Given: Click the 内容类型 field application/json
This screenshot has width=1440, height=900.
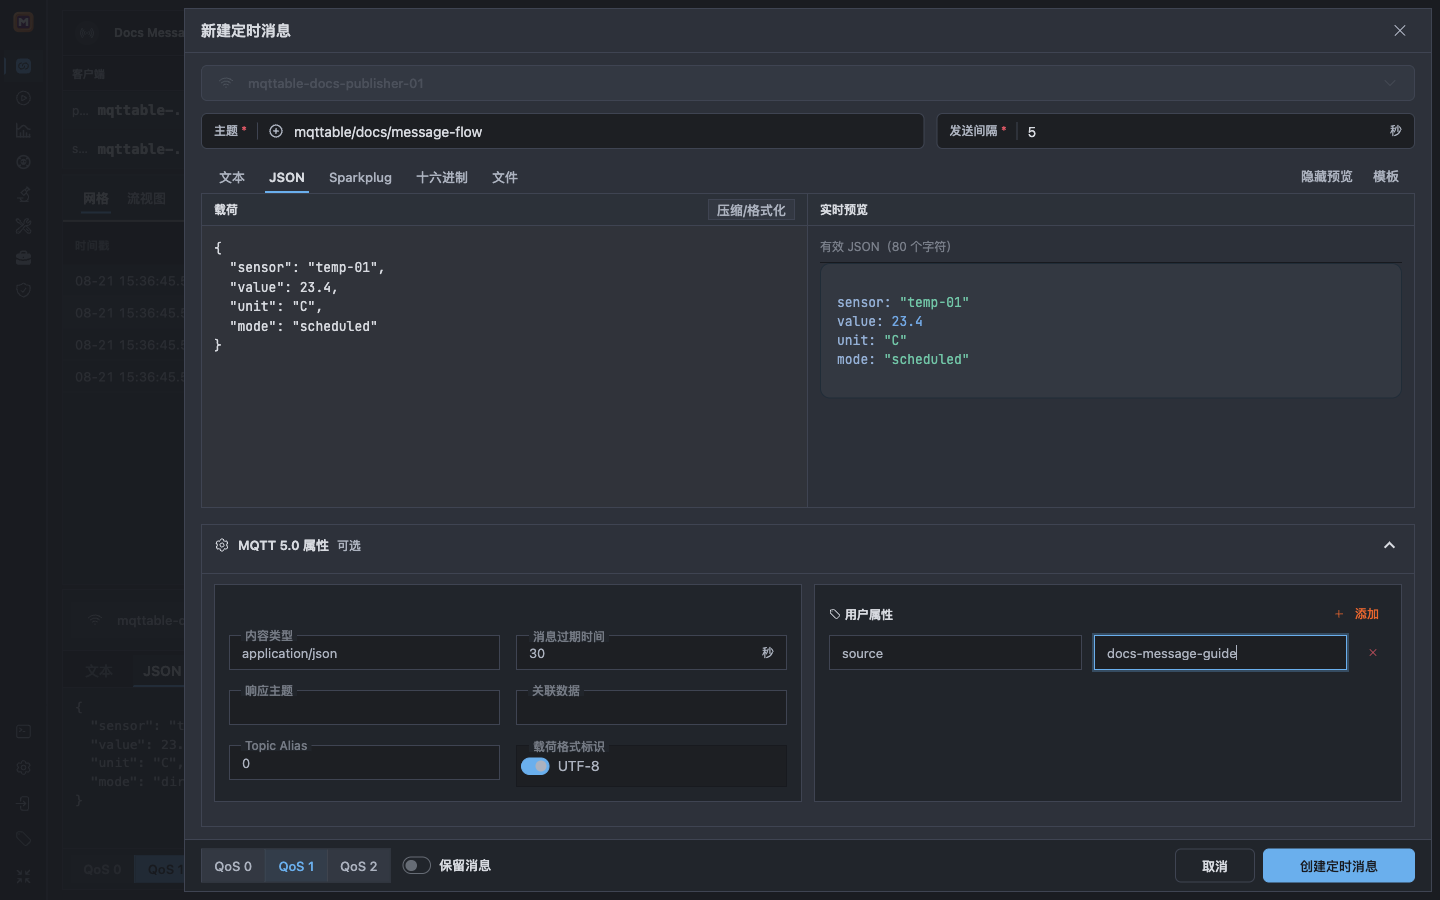Looking at the screenshot, I should 364,653.
